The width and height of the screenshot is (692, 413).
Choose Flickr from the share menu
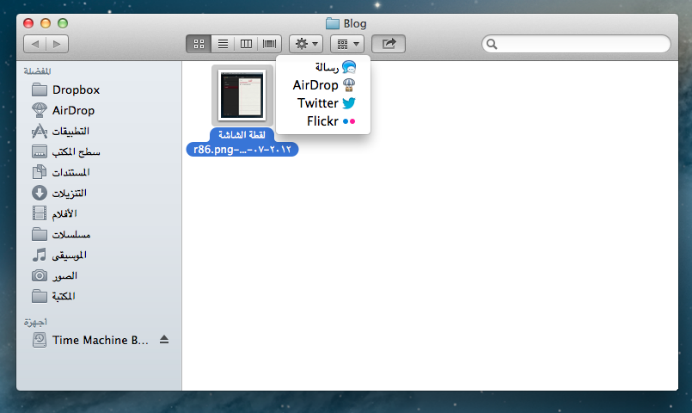(330, 121)
